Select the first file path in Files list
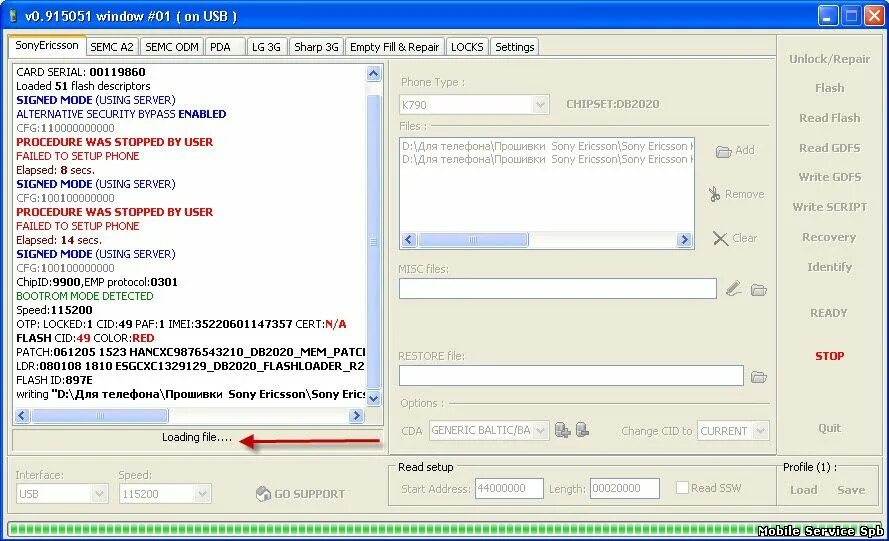The image size is (889, 541). [547, 146]
